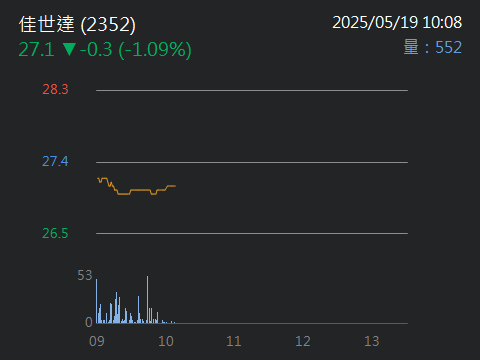Click the 10 hour axis label
This screenshot has height=360, width=480.
[166, 341]
